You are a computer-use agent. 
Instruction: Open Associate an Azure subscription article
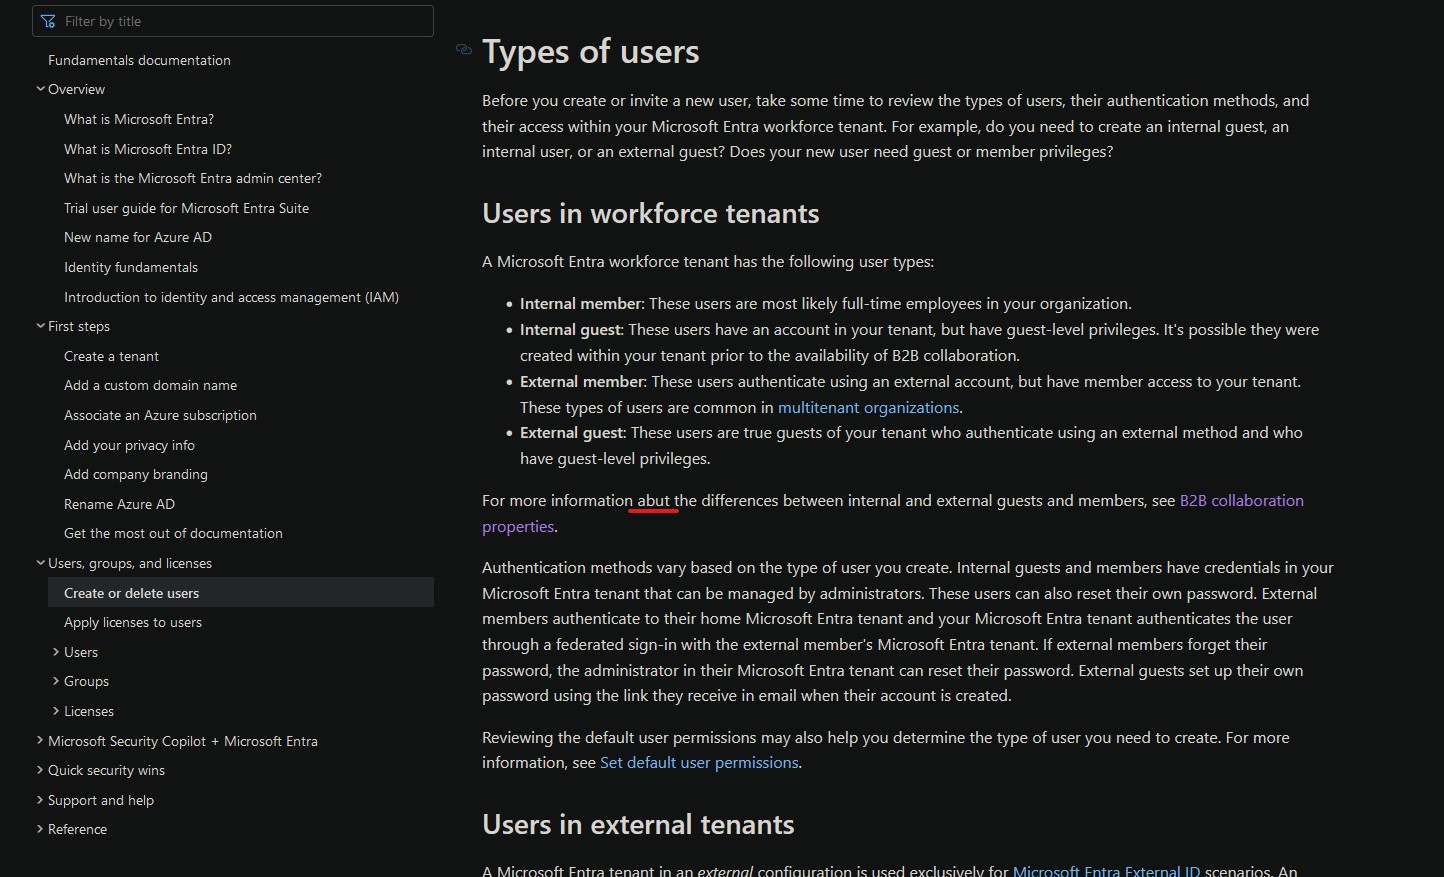(160, 415)
